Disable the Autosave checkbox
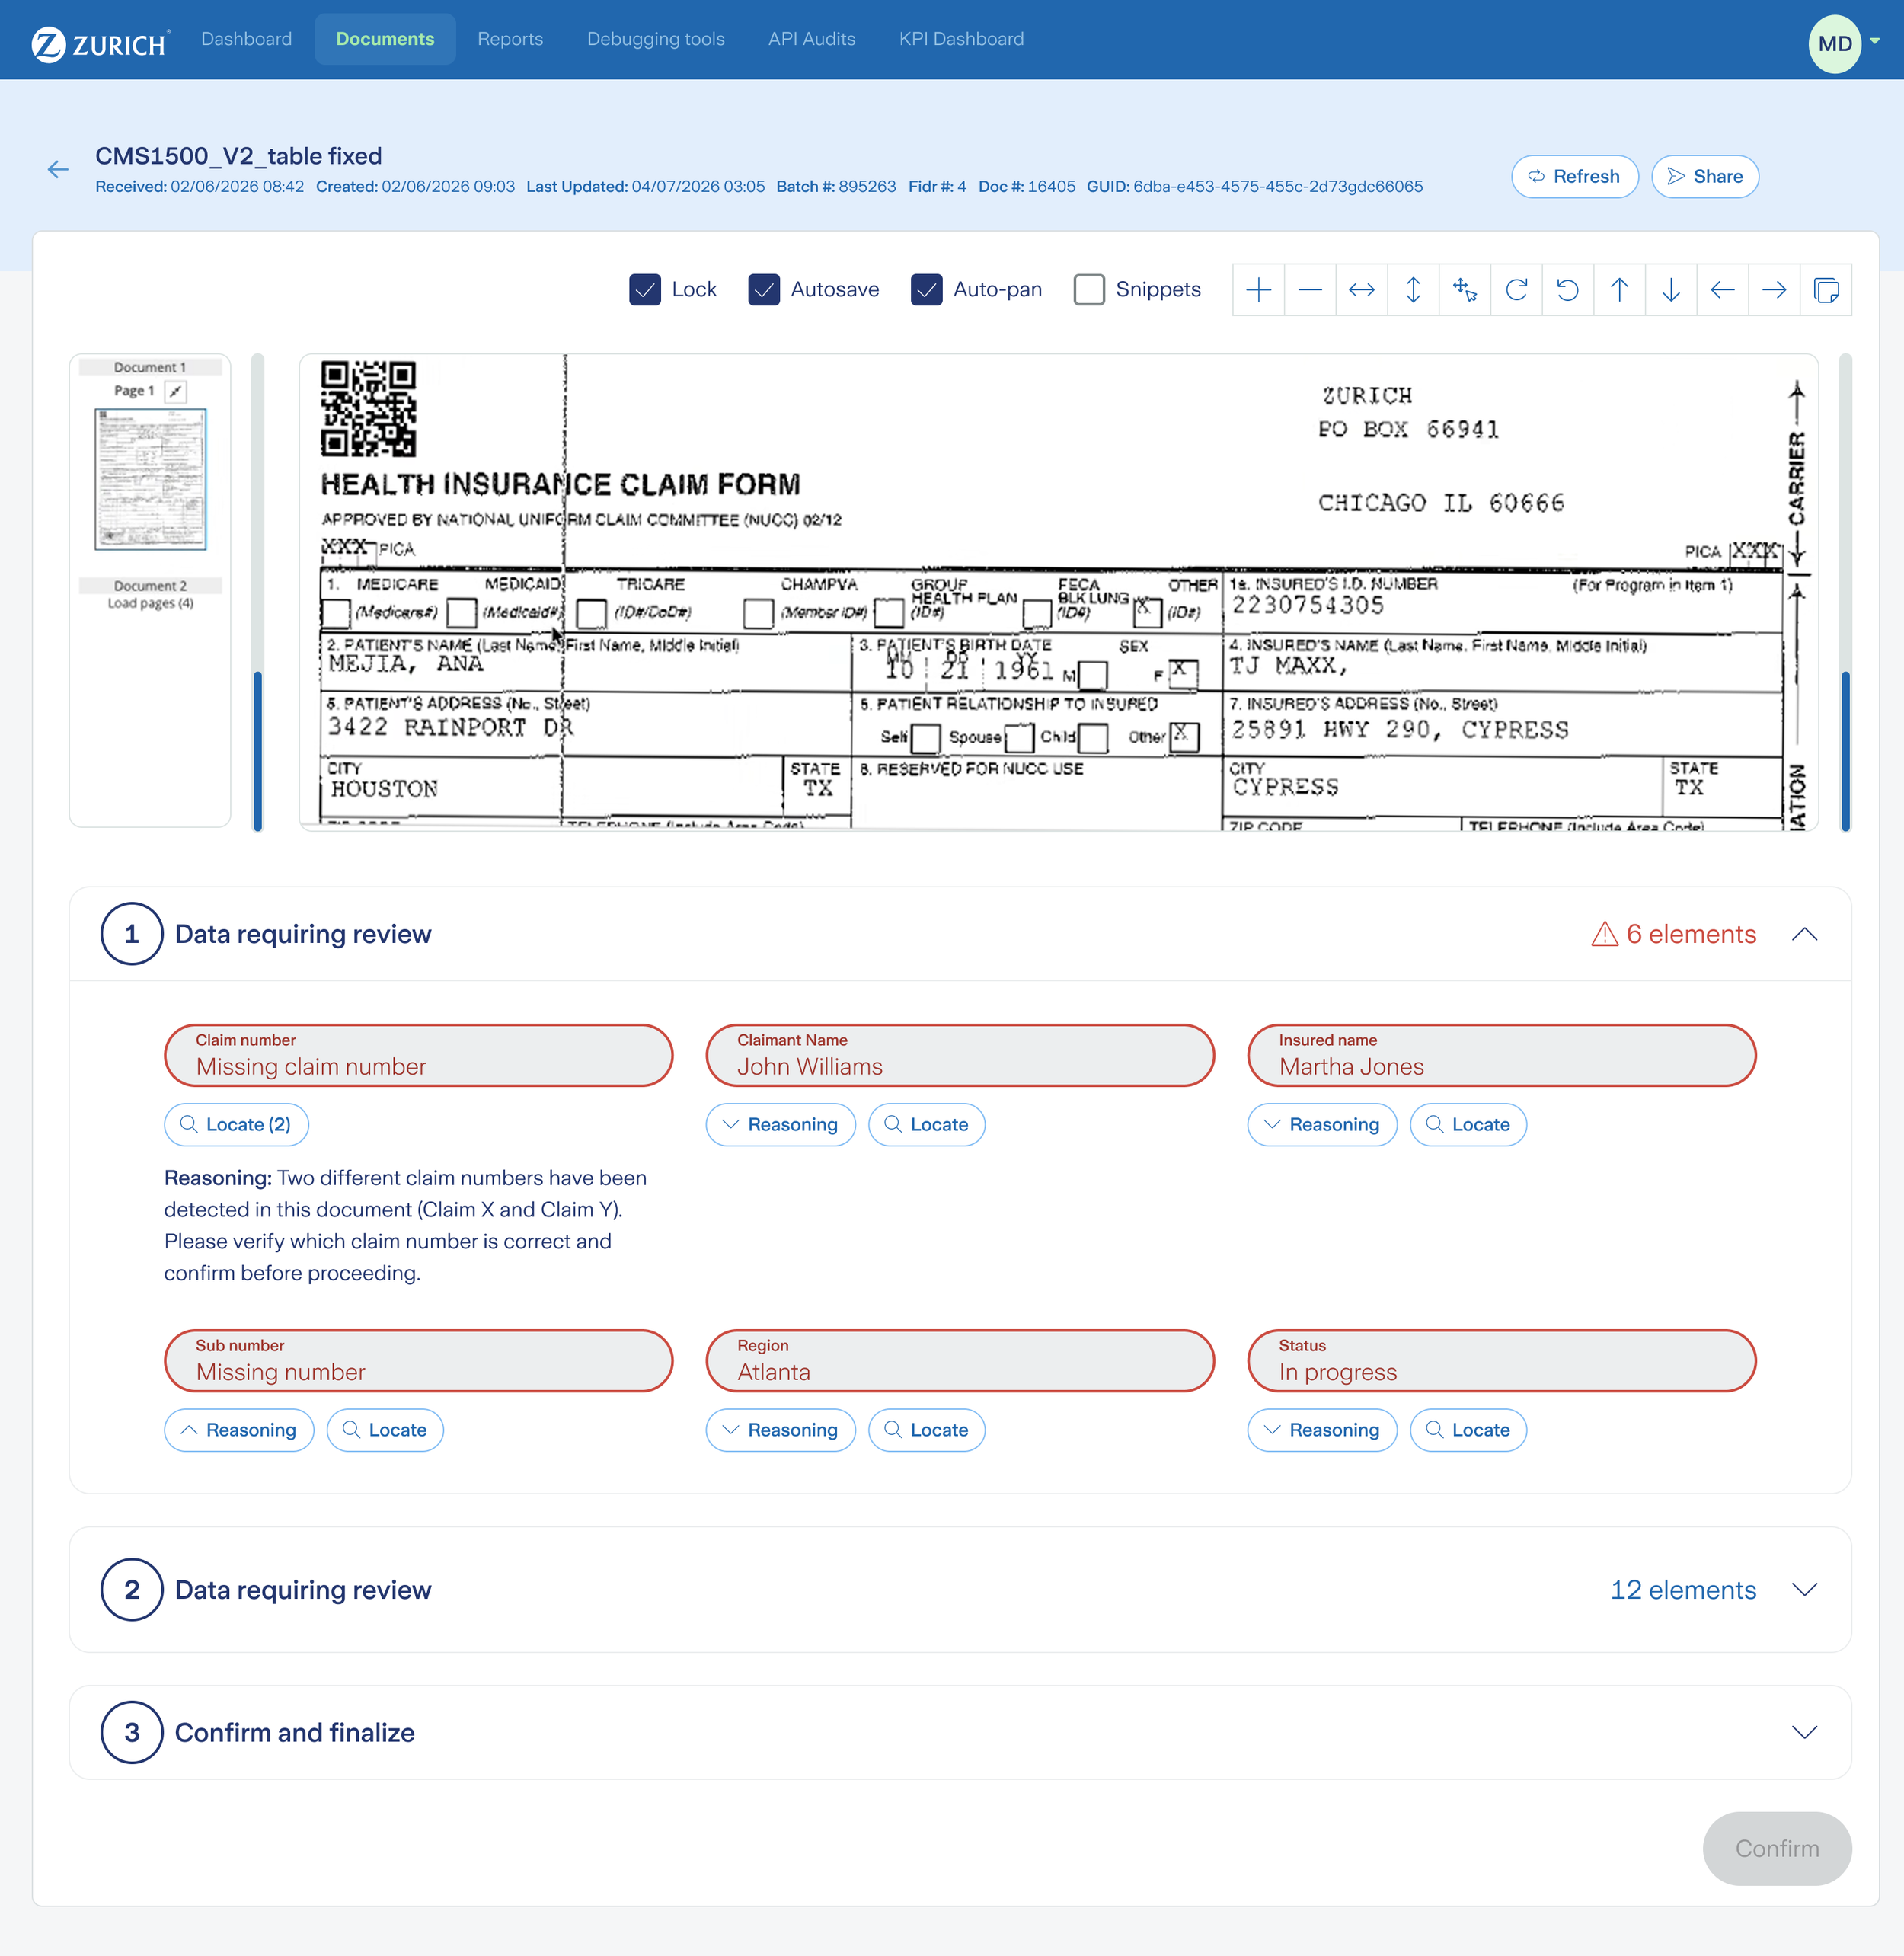 point(764,290)
